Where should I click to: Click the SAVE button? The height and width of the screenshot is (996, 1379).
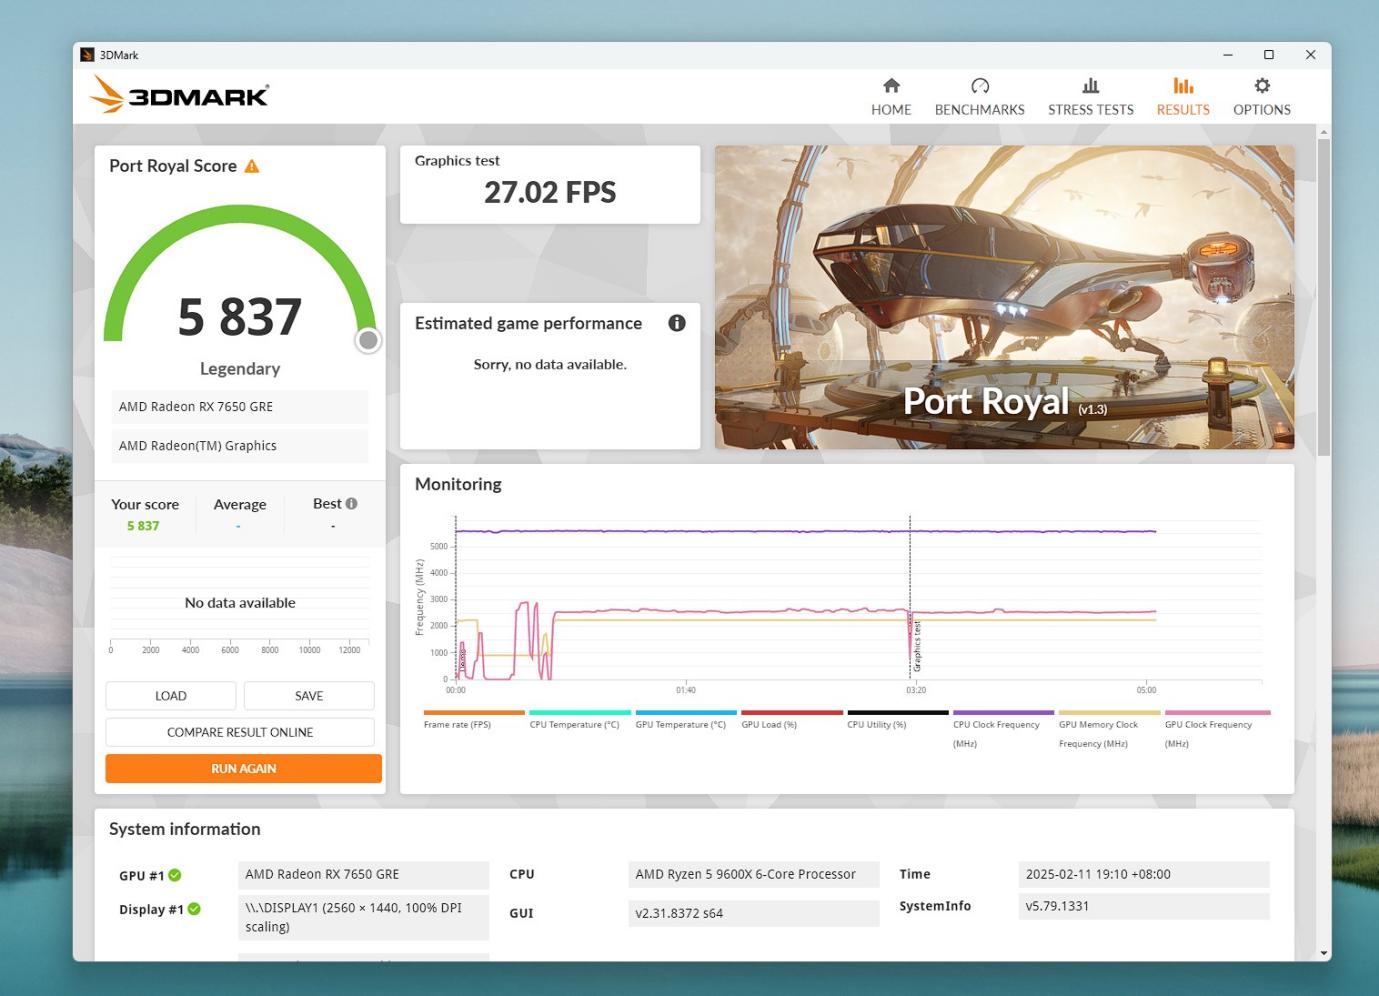pos(309,696)
